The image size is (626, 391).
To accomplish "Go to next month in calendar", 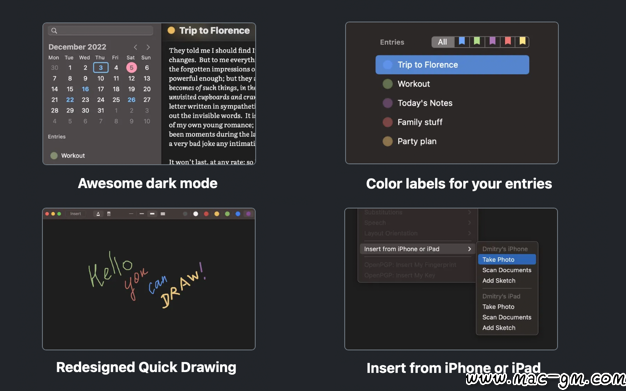I will [148, 47].
